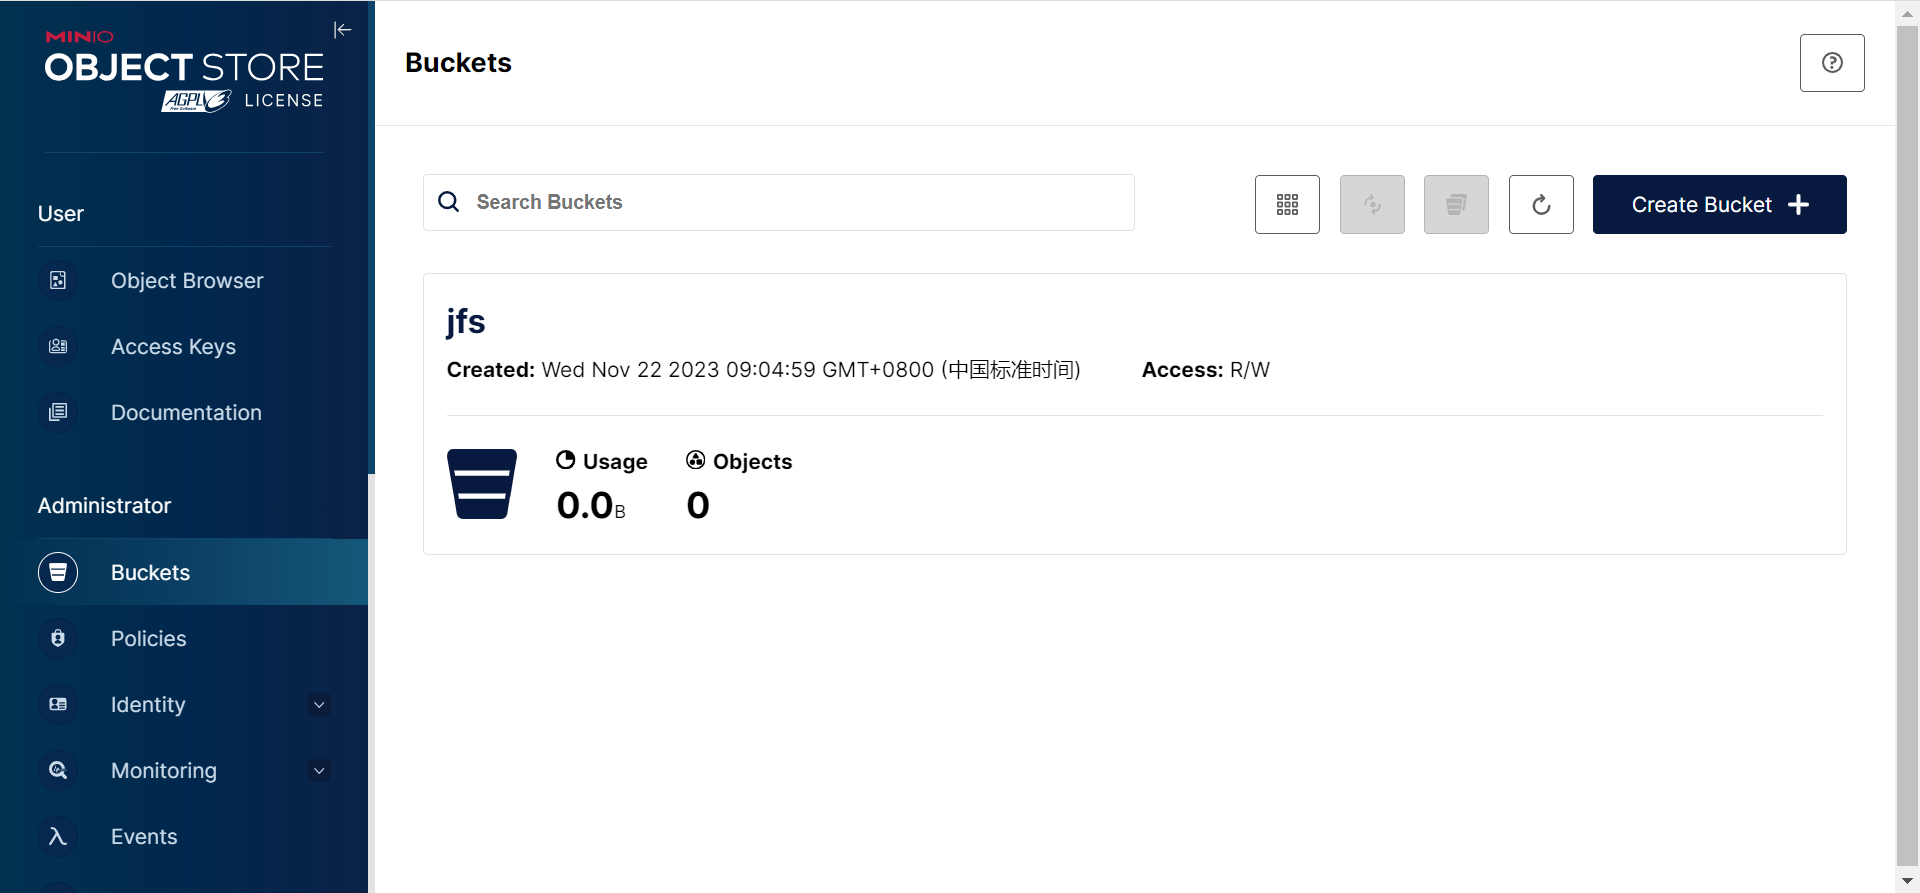Click the set replication icon button

[x=1372, y=205]
